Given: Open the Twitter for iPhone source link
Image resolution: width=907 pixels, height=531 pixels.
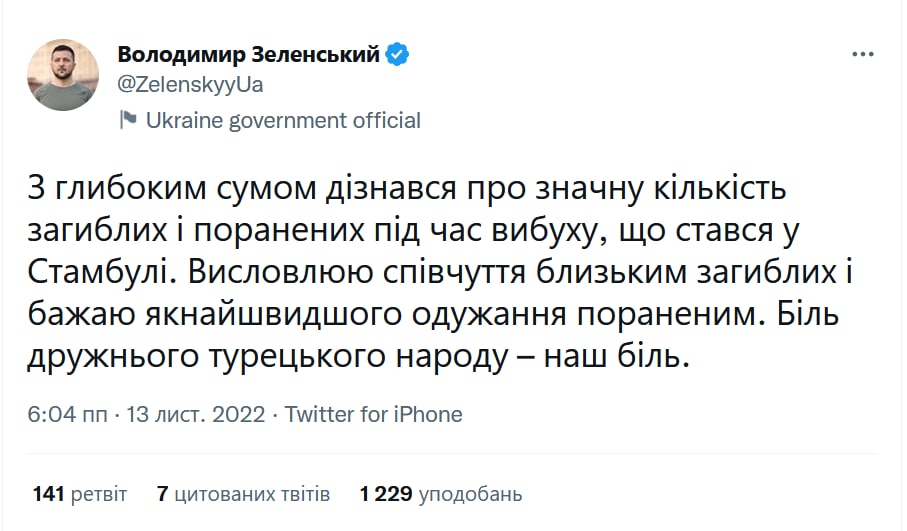Looking at the screenshot, I should [x=374, y=414].
